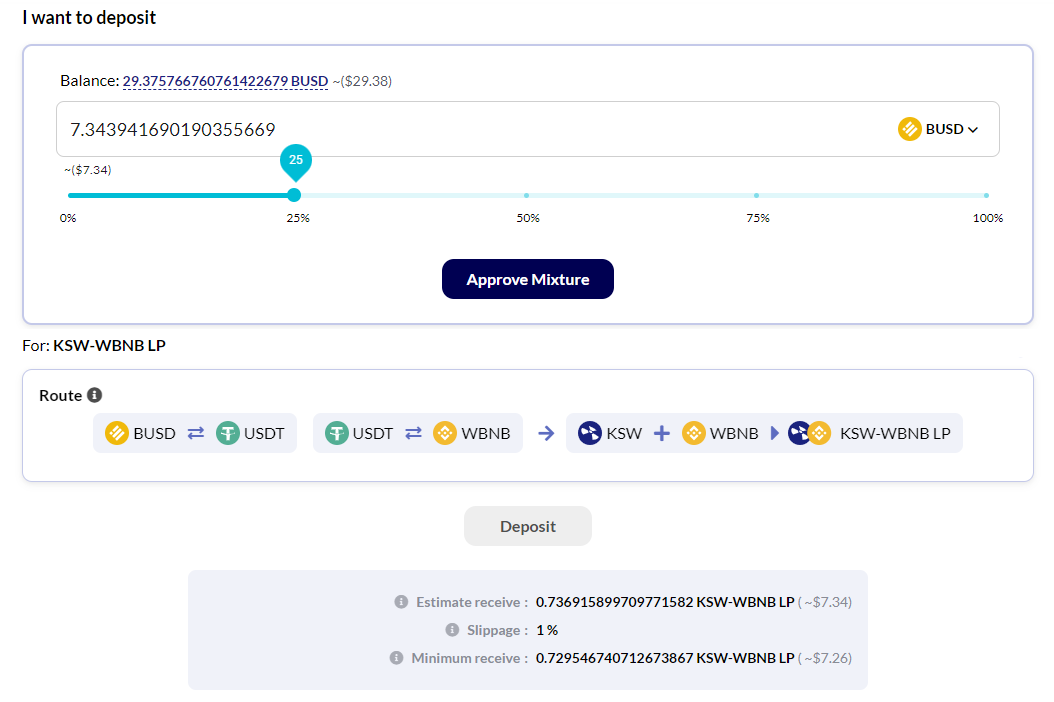
Task: Click the ~($29.38) balance estimate
Action: point(362,81)
